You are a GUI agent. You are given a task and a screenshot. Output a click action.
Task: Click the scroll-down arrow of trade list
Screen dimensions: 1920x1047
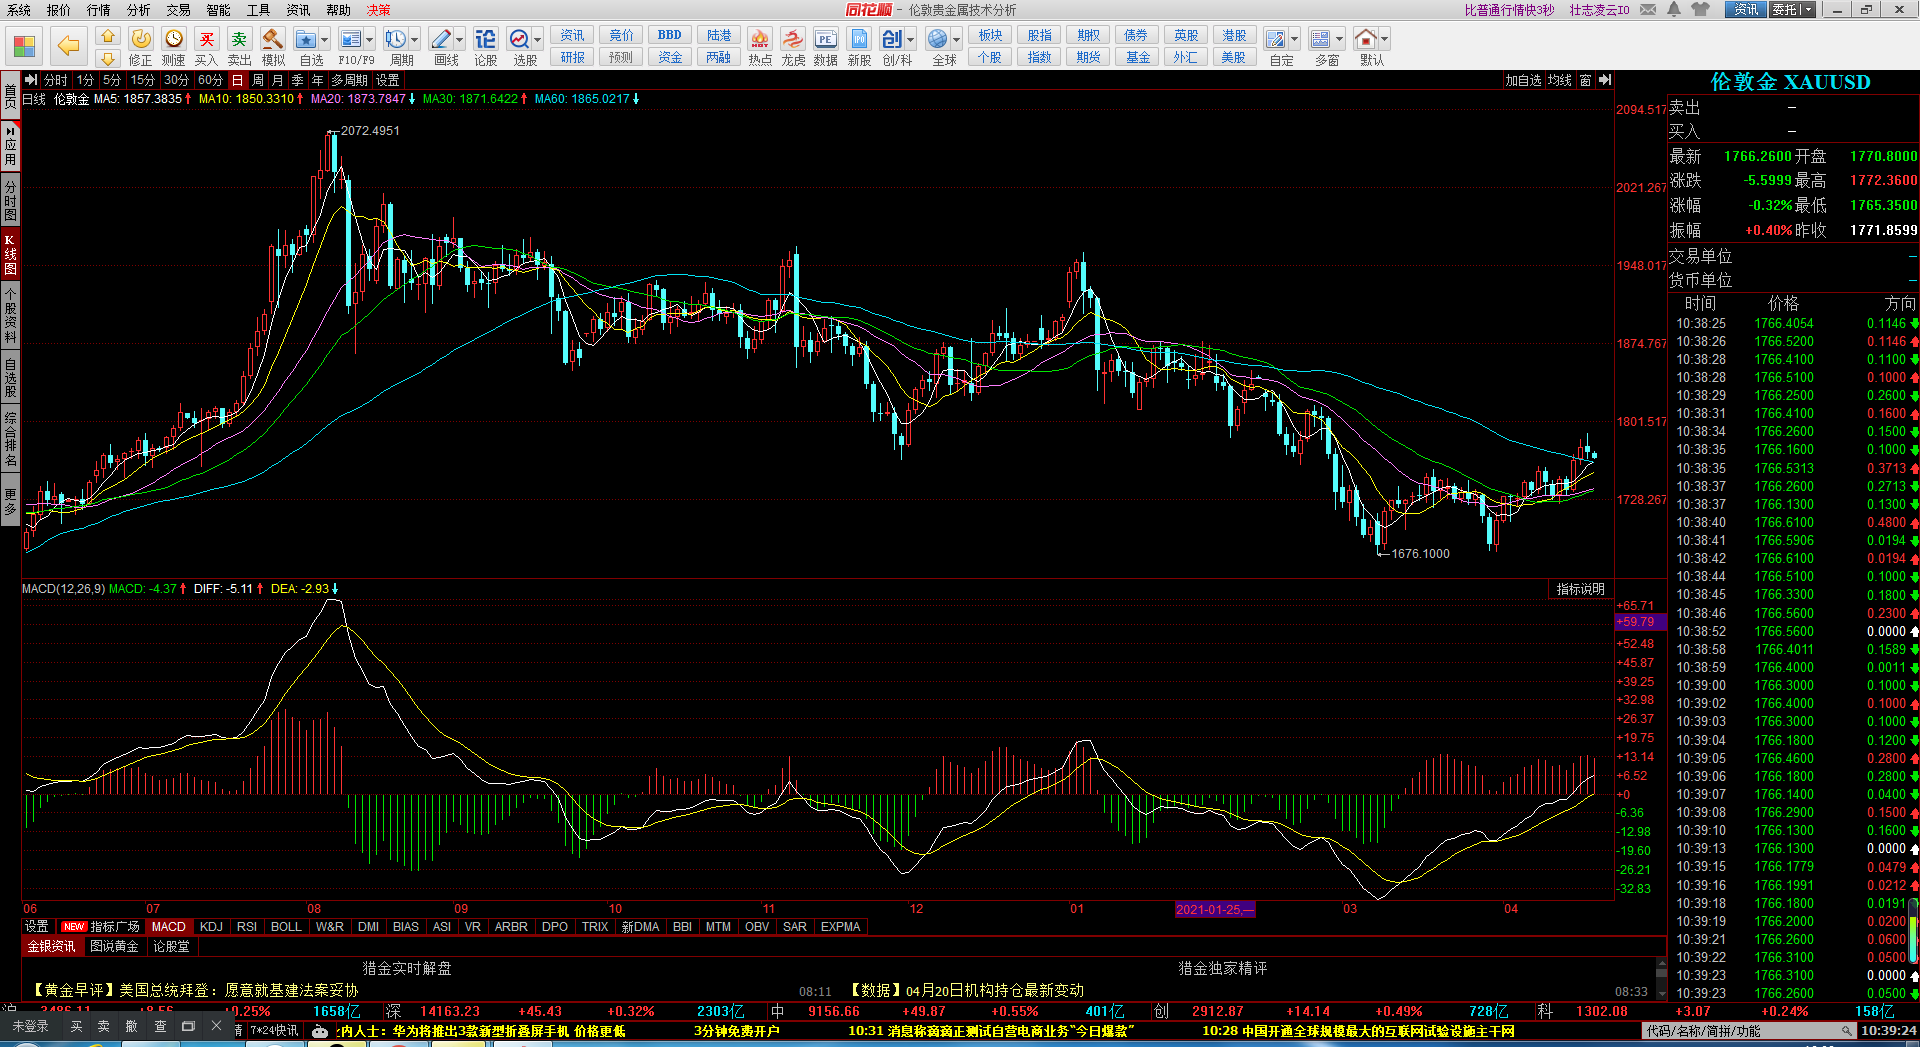coord(1664,994)
